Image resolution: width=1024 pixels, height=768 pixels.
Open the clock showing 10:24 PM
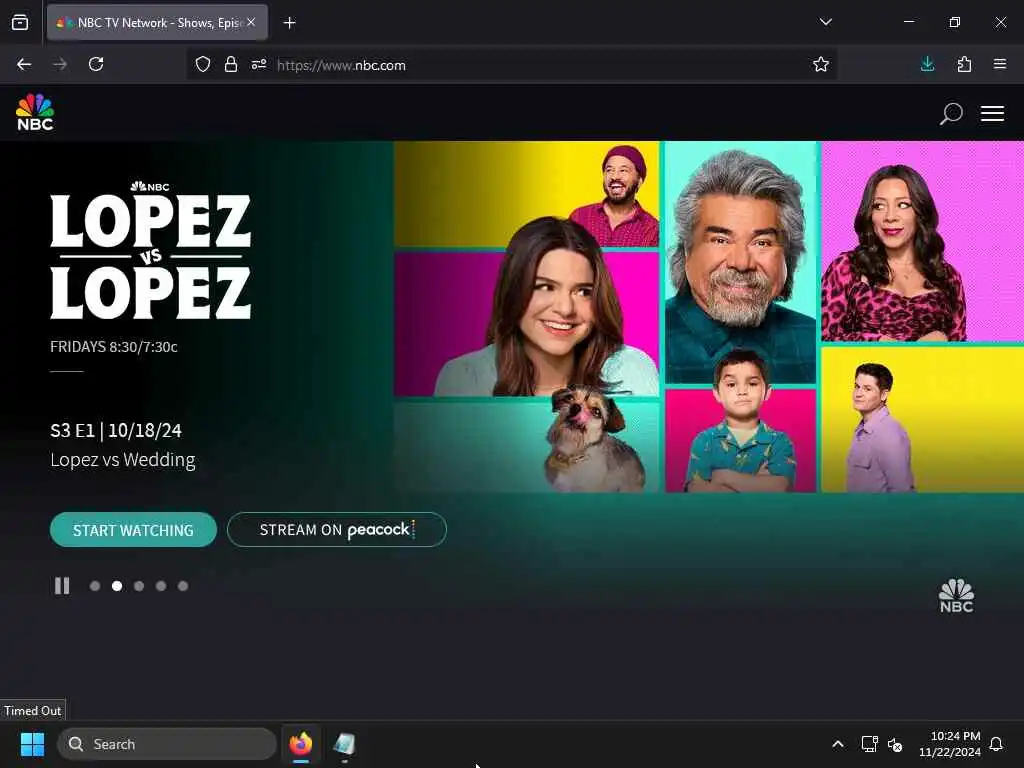[x=950, y=744]
